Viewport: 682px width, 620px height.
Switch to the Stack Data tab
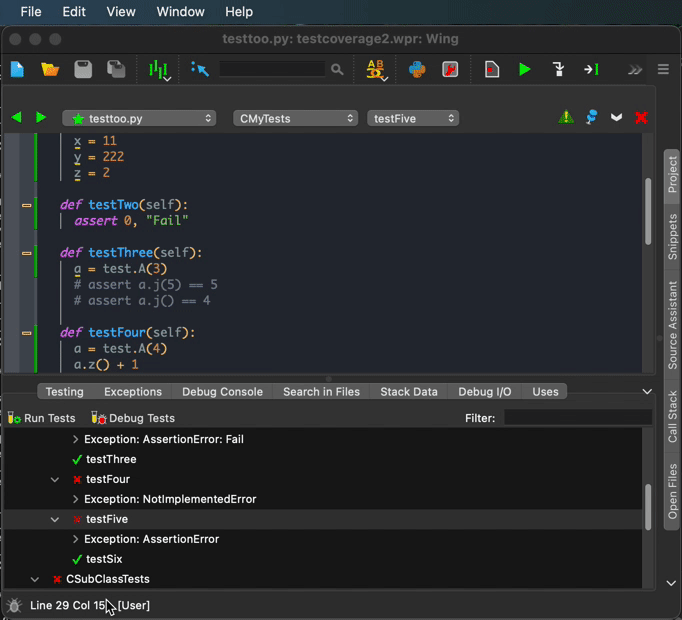(x=409, y=392)
